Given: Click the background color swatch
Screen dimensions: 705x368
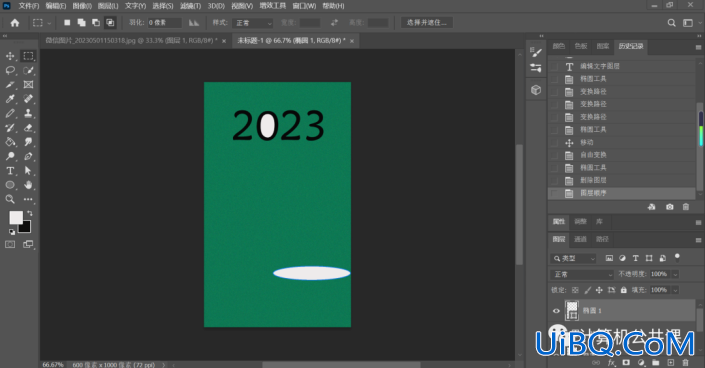Looking at the screenshot, I should click(x=25, y=227).
